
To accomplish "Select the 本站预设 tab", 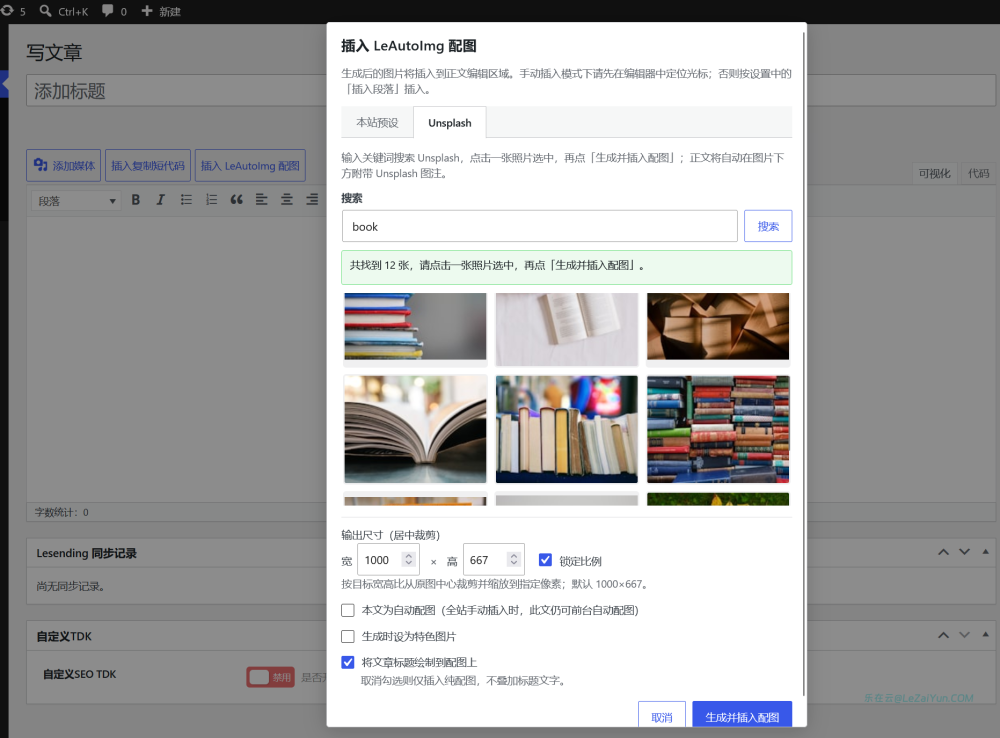I will tap(377, 122).
